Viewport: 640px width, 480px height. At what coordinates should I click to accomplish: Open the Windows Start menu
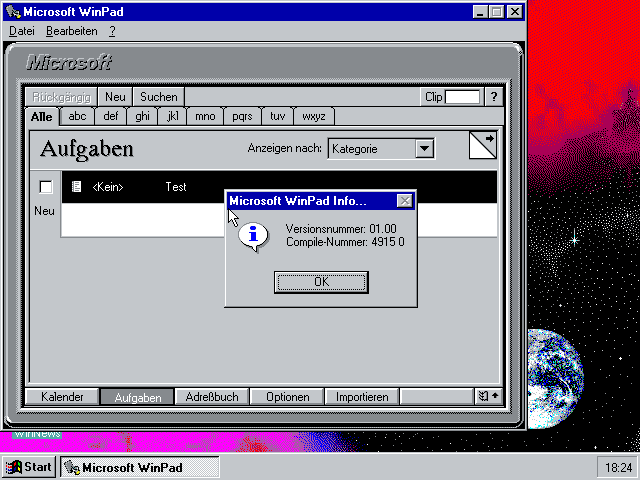[x=29, y=467]
